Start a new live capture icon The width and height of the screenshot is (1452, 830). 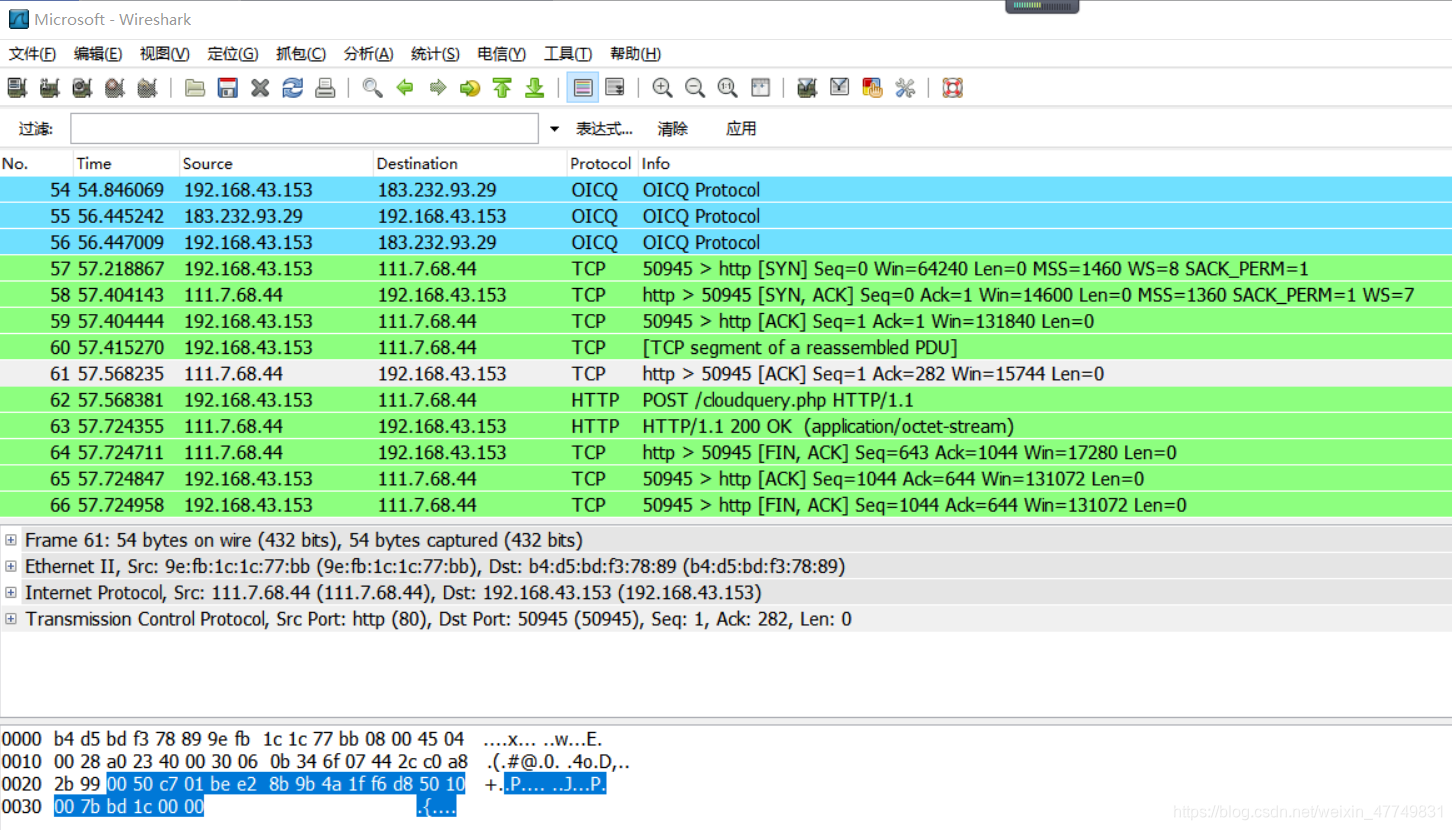point(82,88)
